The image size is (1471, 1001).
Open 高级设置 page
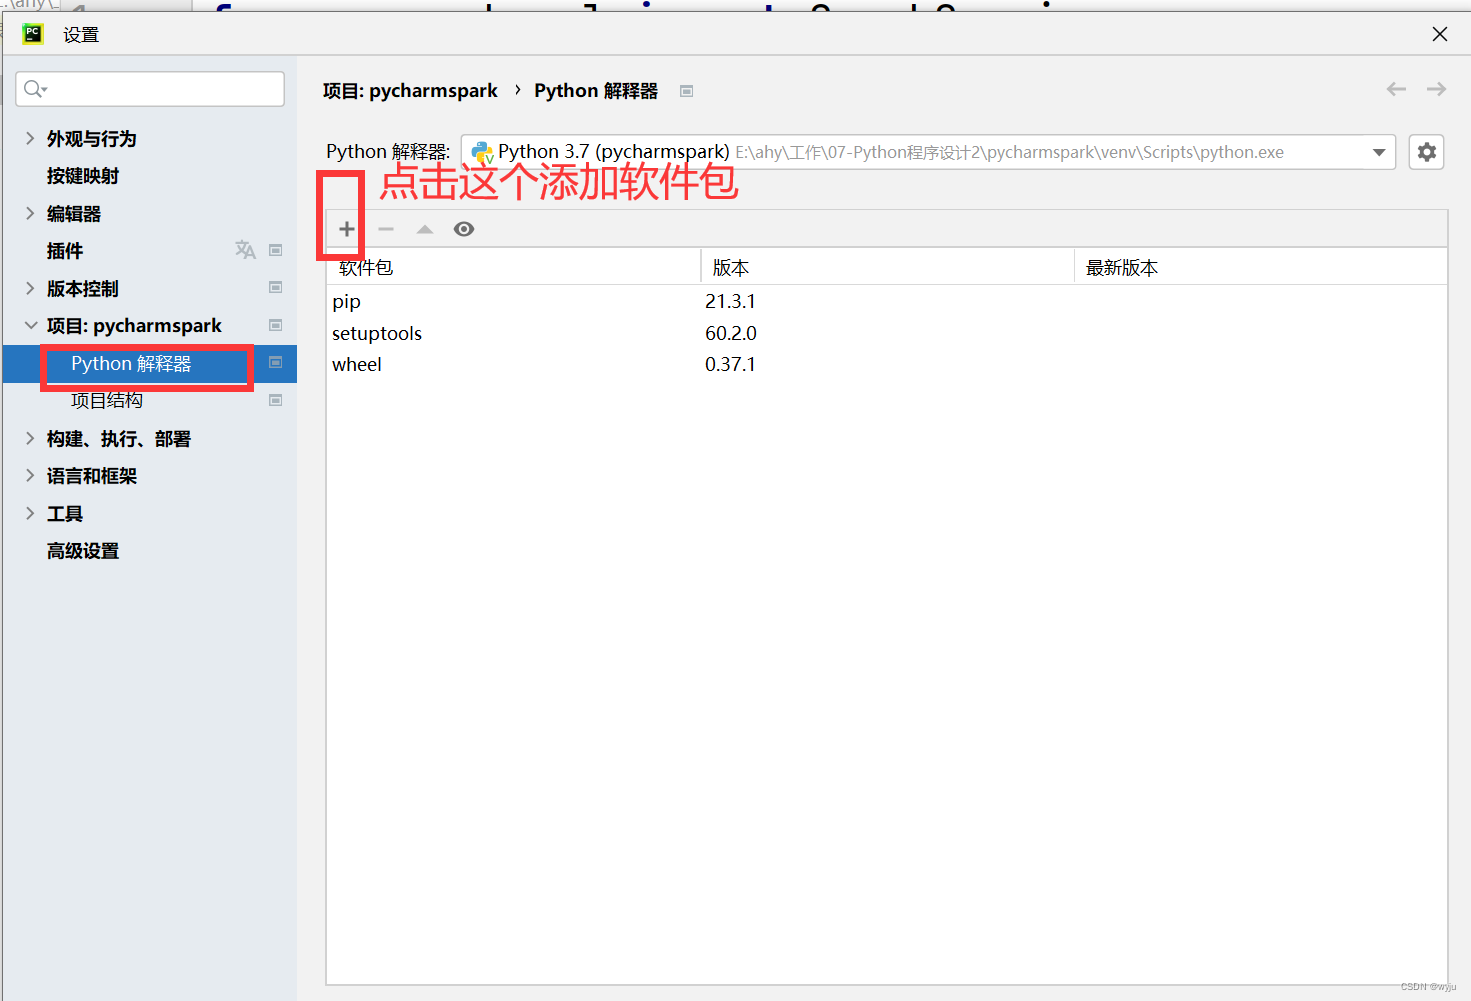tap(83, 551)
